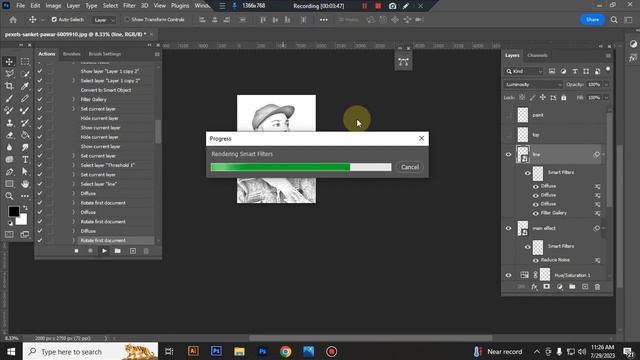Create new action in Actions panel
Viewport: 640px width, 360px height.
coord(133,251)
